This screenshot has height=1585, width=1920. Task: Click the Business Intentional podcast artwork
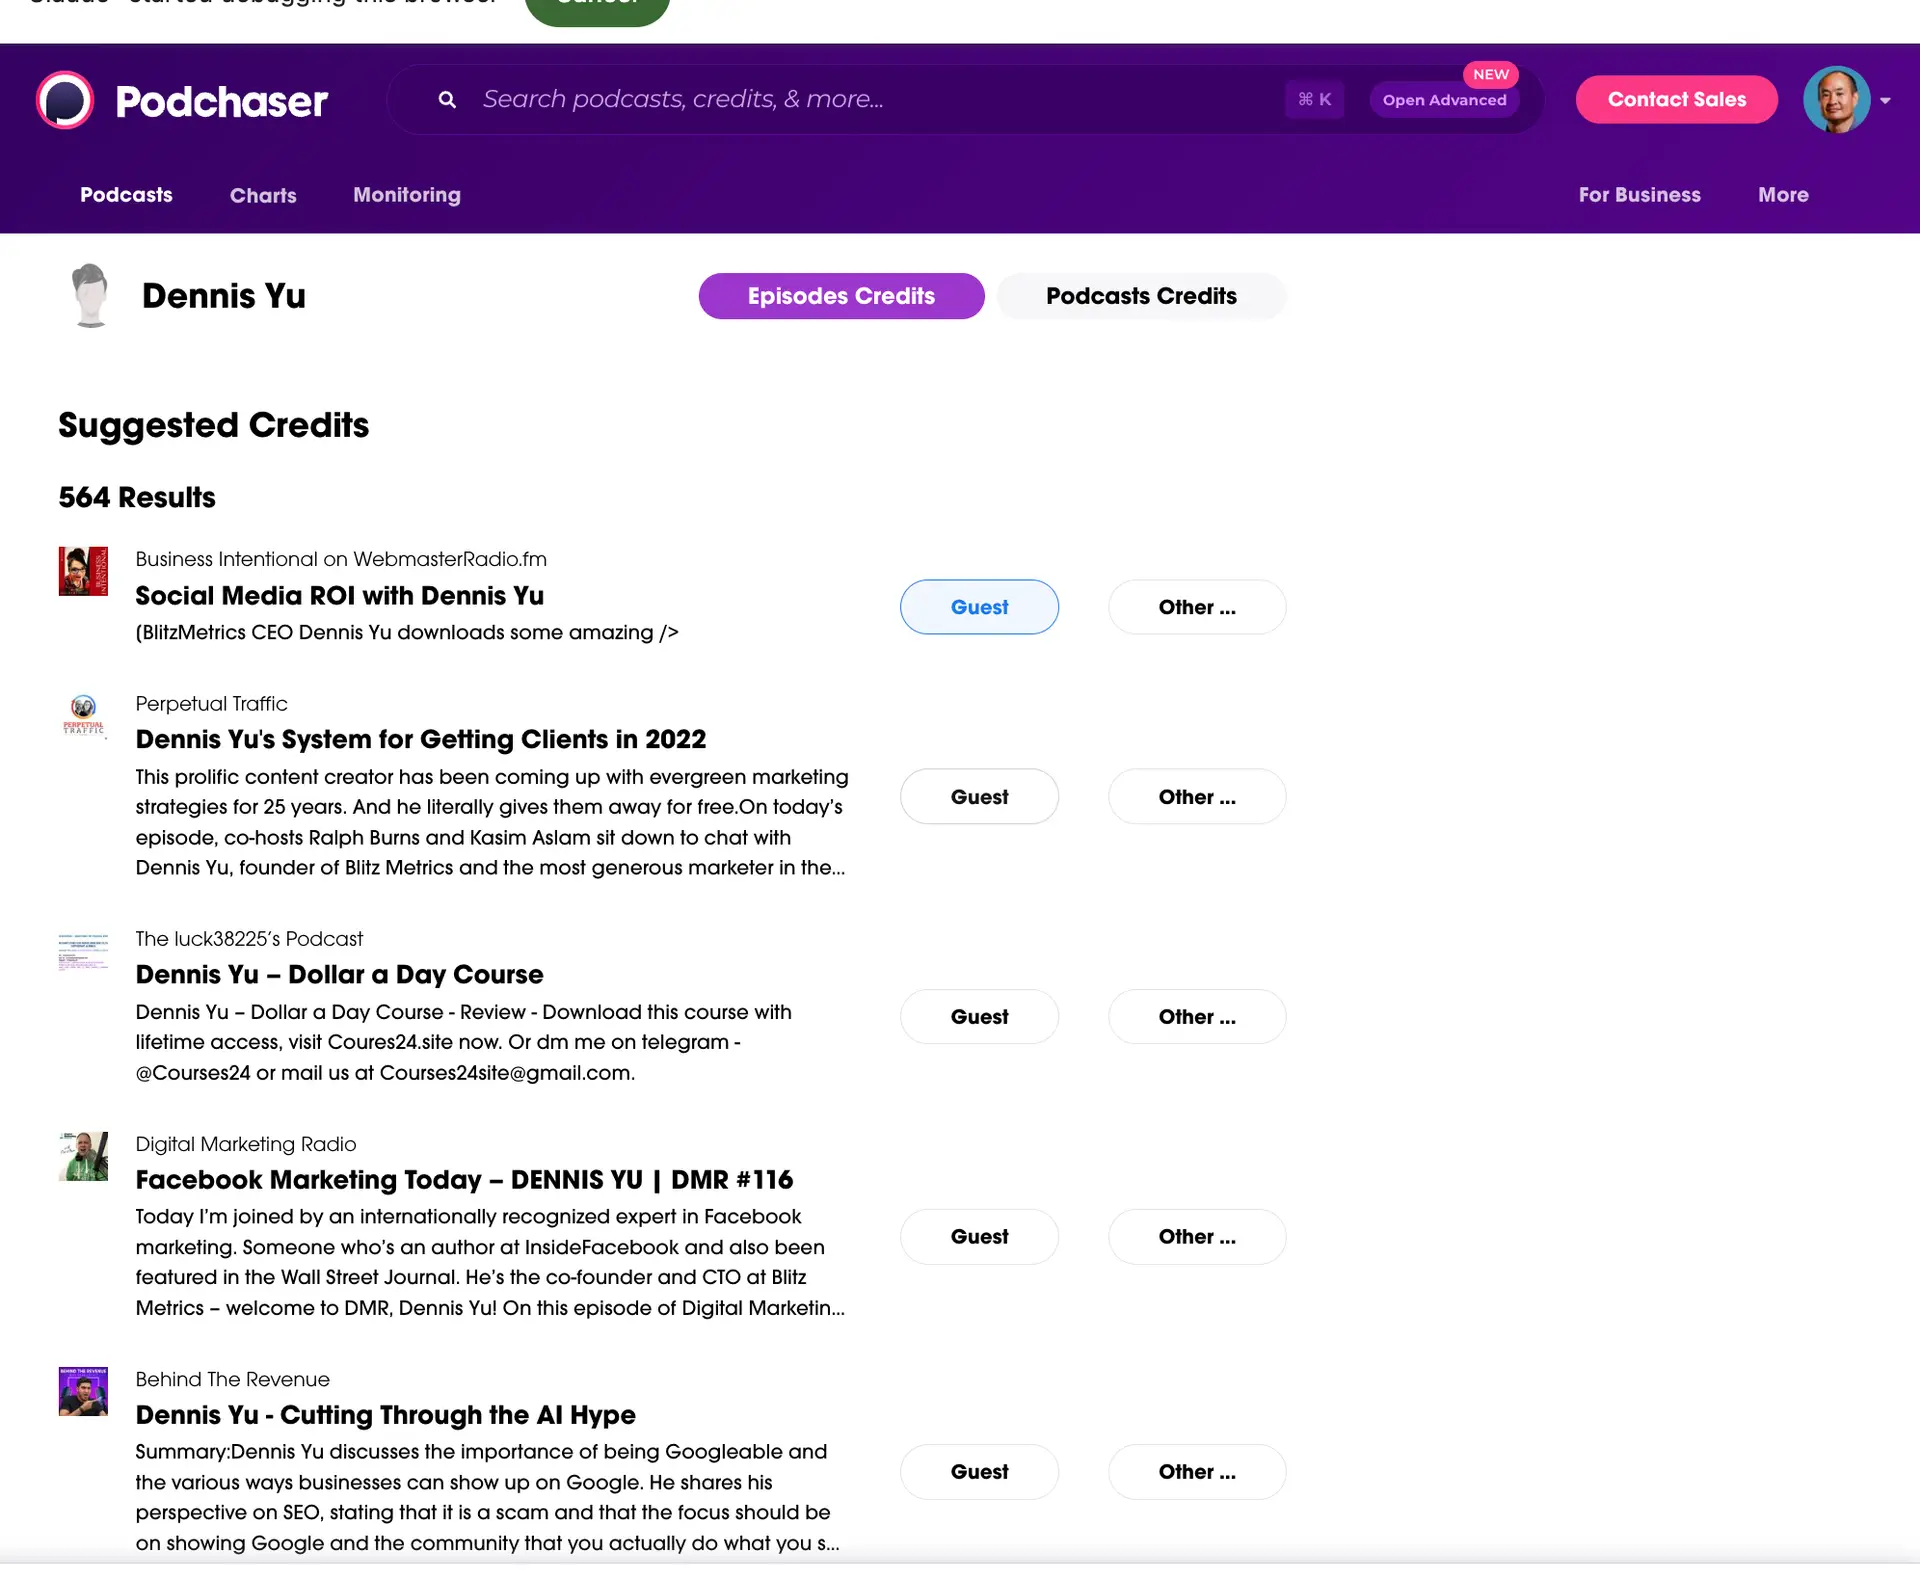point(83,571)
